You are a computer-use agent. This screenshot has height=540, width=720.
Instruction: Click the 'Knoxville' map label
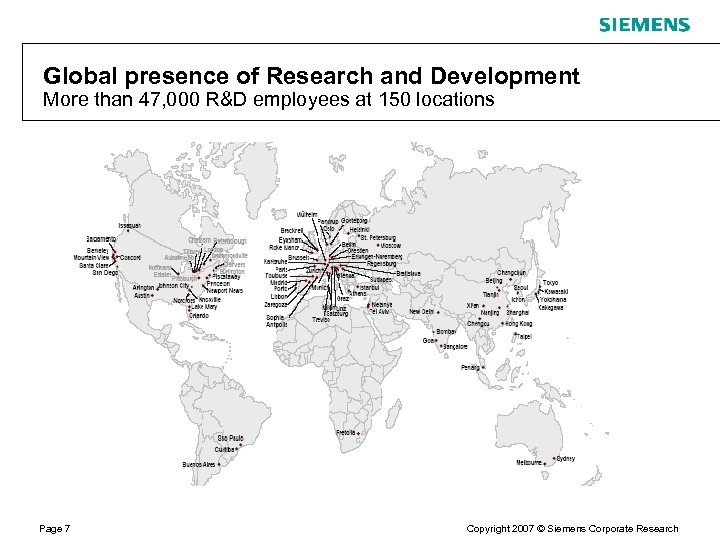(x=210, y=299)
